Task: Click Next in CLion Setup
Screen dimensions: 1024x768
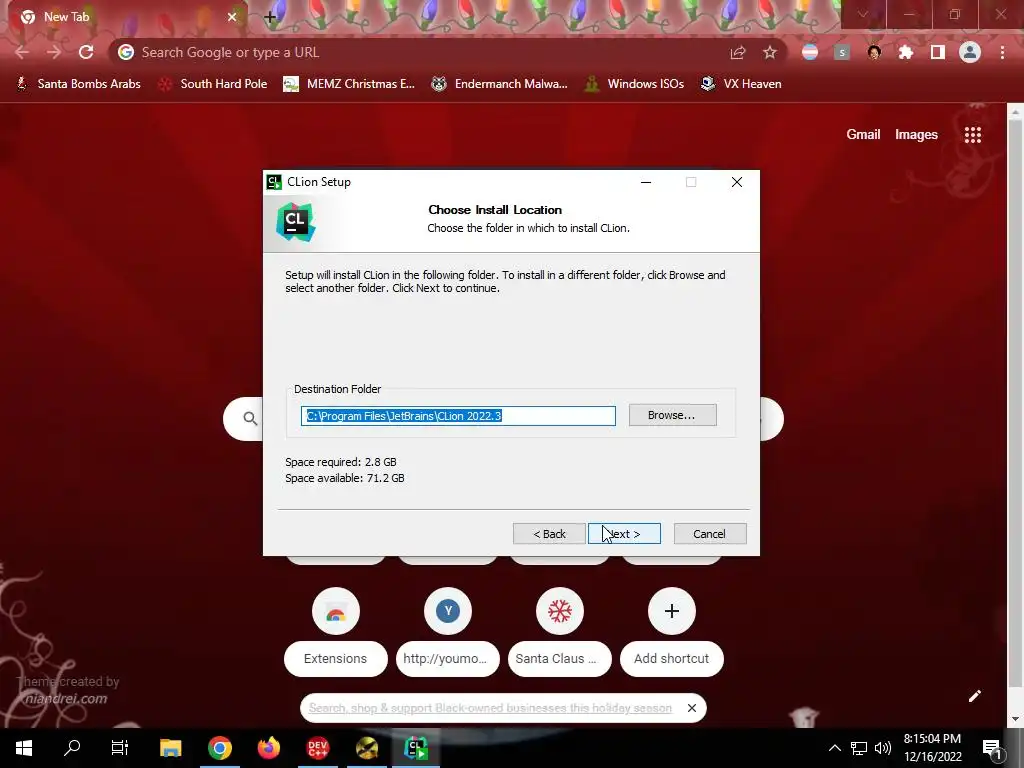Action: (624, 534)
